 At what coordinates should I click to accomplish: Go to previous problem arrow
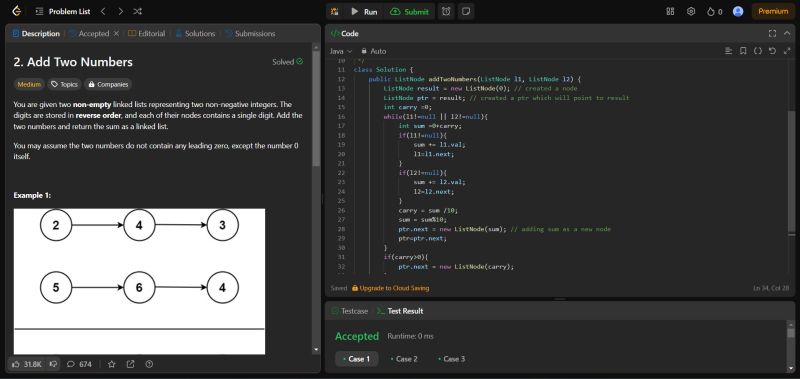104,11
